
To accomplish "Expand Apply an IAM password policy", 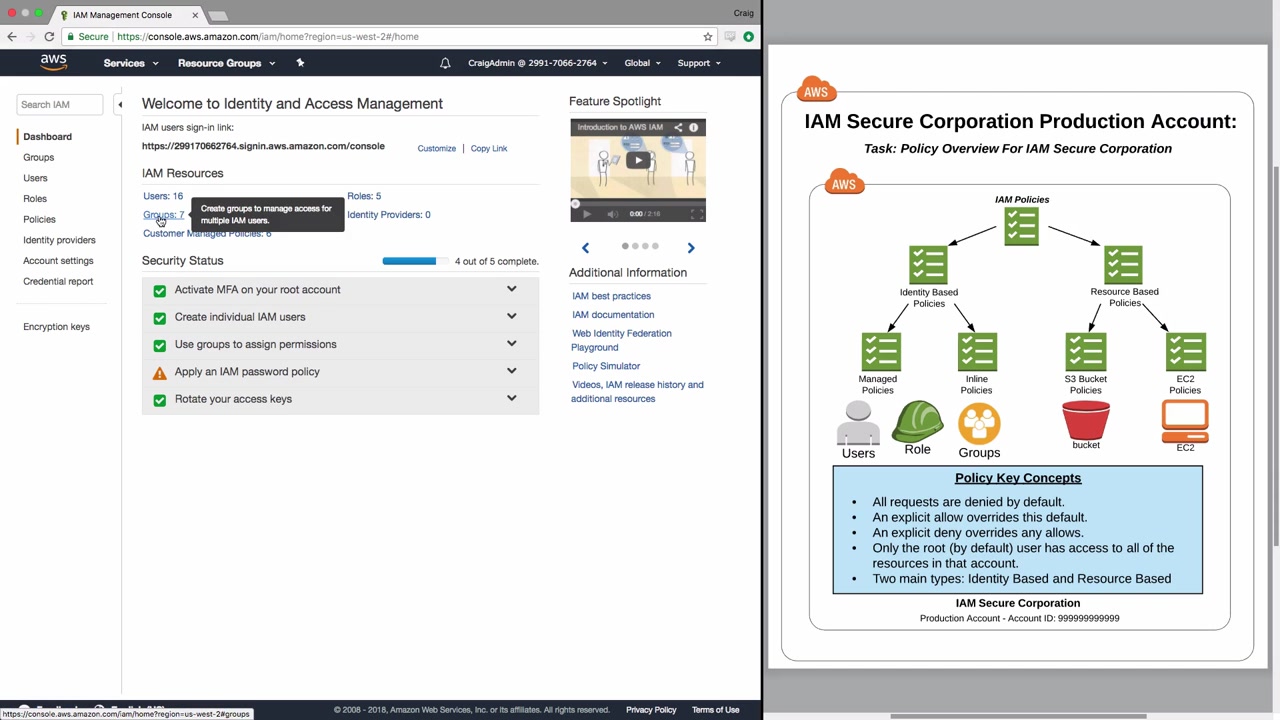I will [x=511, y=371].
